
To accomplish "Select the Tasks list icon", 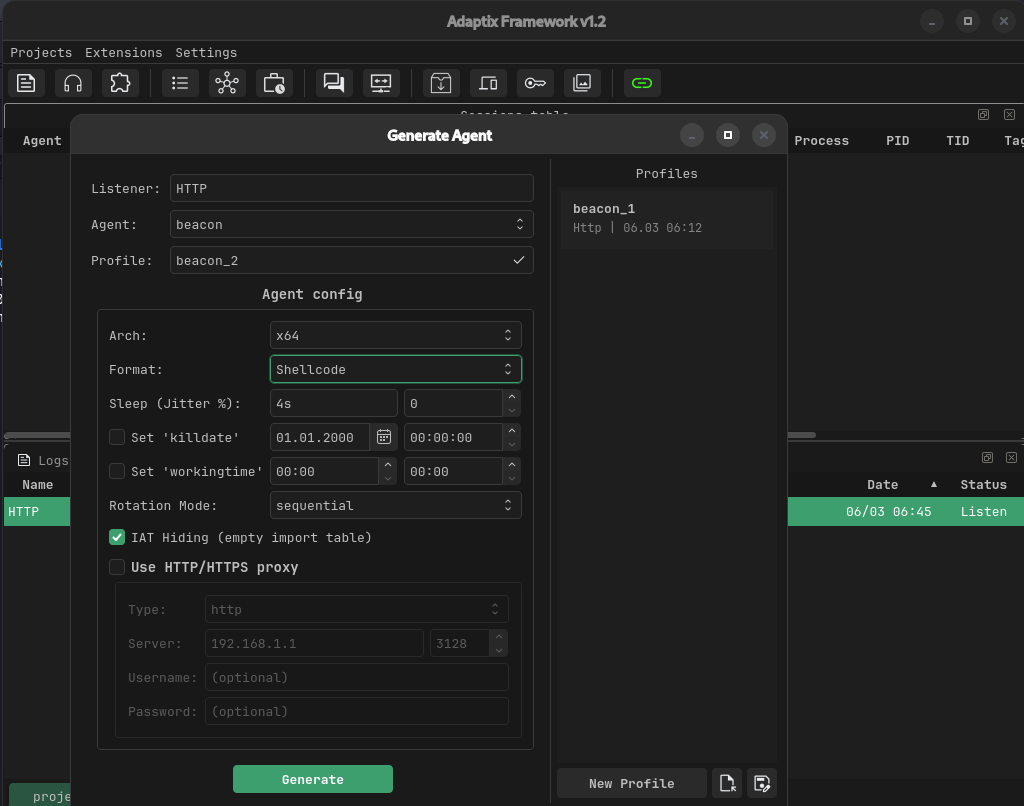I will 180,83.
